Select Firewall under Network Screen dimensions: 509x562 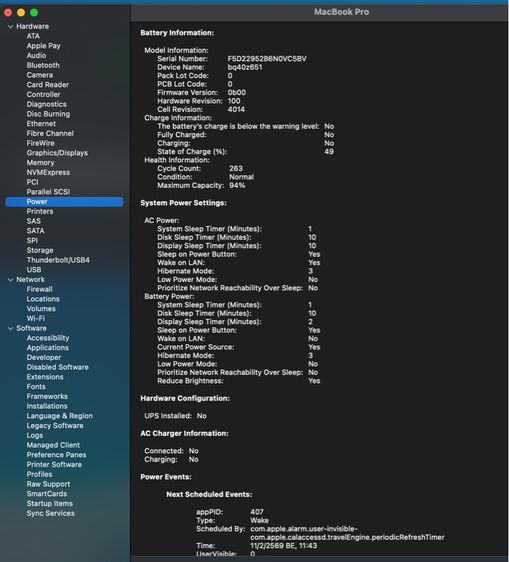coord(39,289)
